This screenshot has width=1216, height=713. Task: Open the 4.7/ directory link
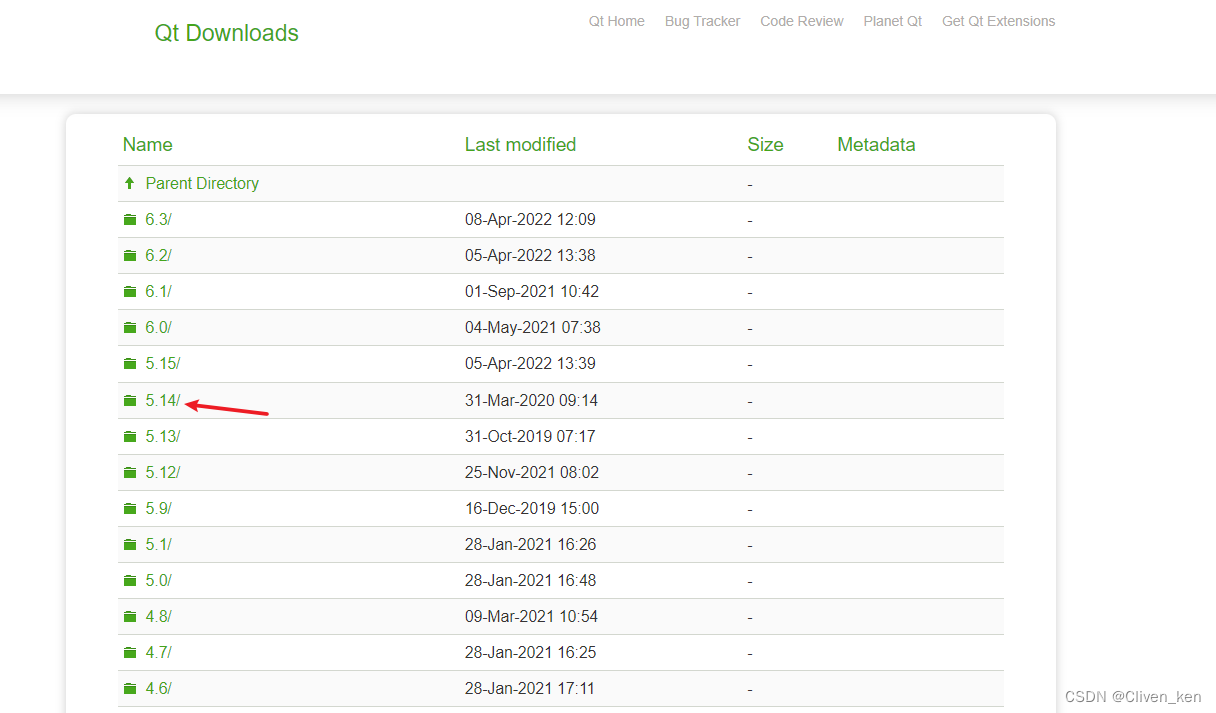(159, 652)
